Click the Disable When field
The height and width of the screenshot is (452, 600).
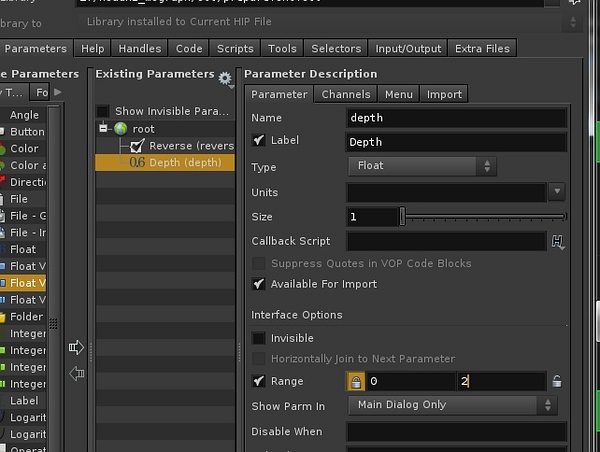pos(456,432)
